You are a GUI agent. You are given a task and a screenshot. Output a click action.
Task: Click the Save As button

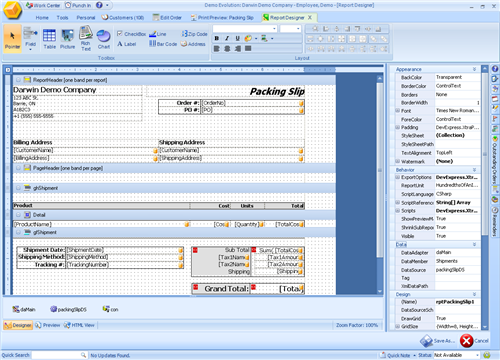click(x=438, y=341)
